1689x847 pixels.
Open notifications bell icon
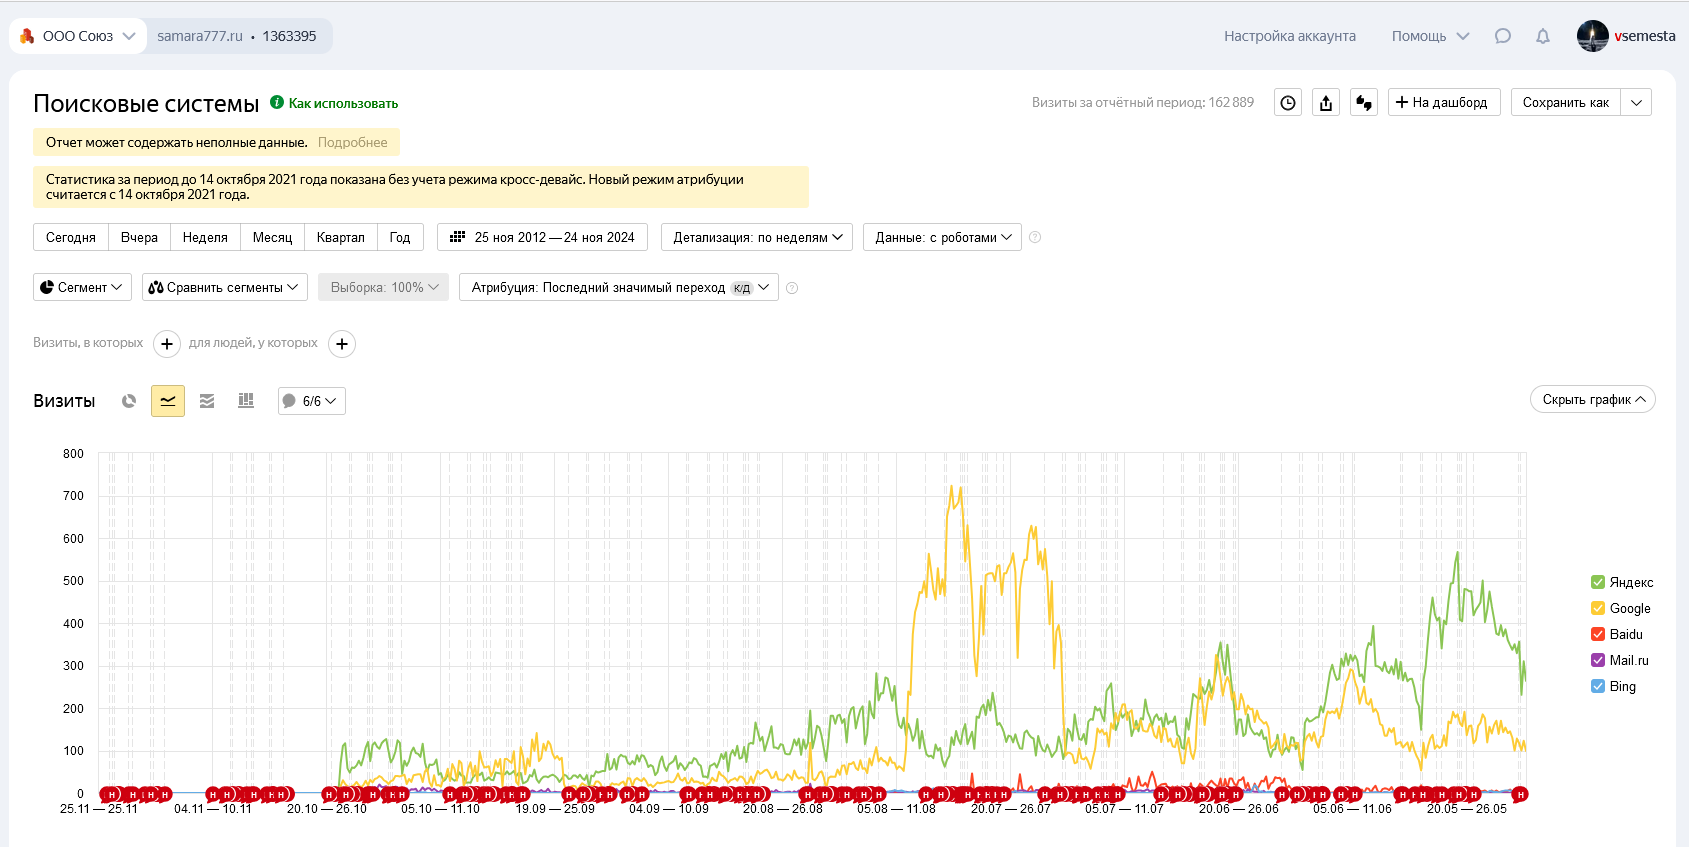point(1543,36)
